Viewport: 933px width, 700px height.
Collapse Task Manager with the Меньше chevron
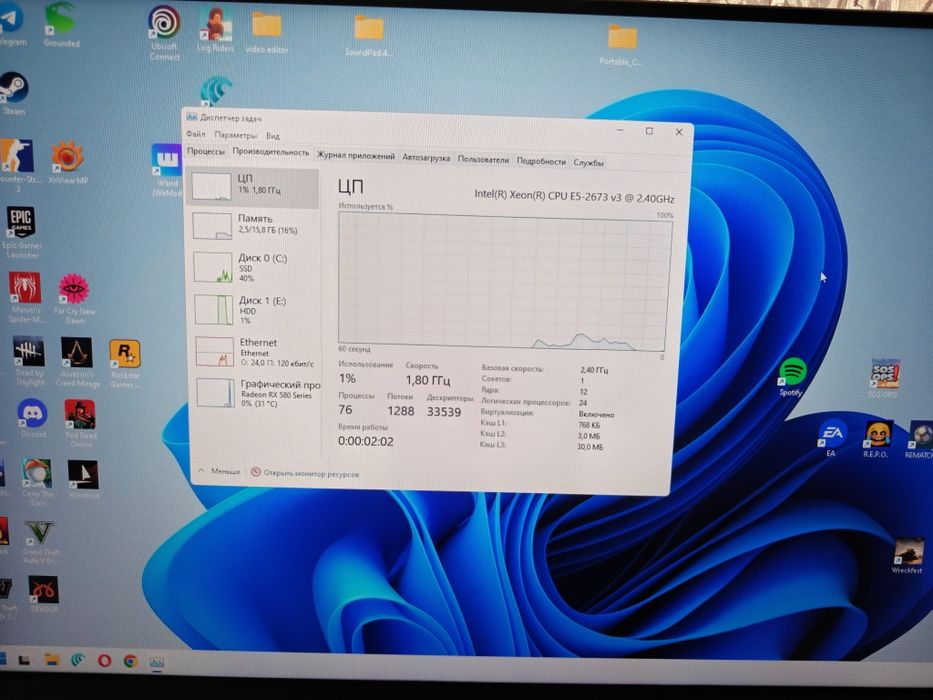pyautogui.click(x=220, y=471)
